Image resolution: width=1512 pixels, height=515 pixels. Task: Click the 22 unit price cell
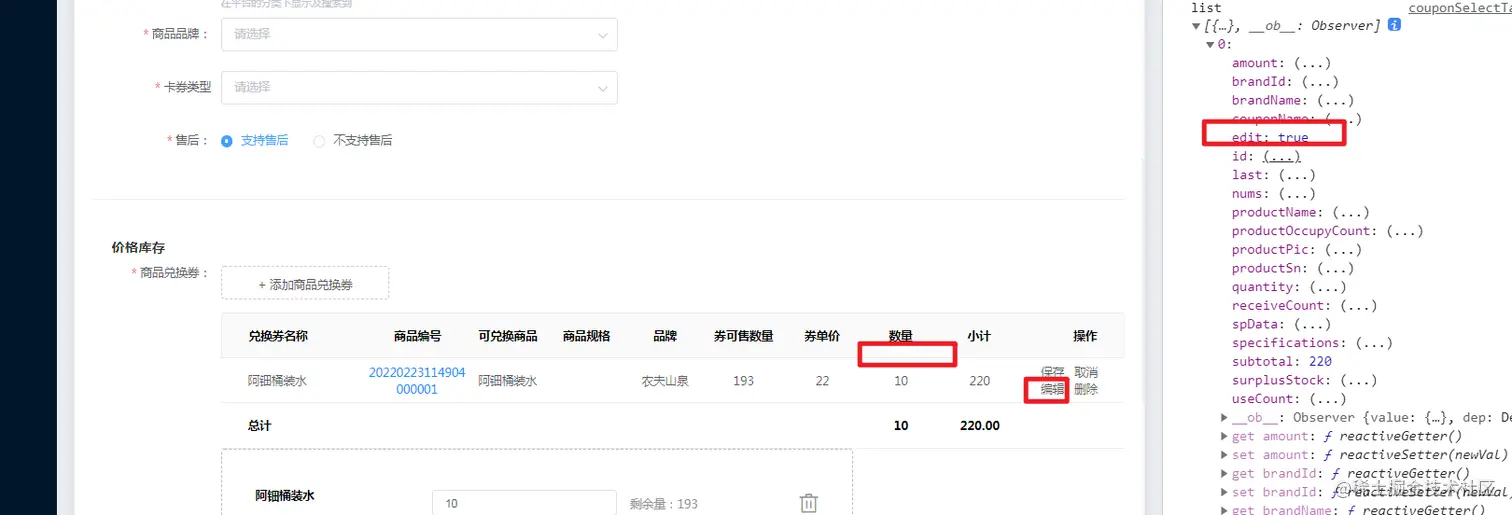[x=822, y=381]
